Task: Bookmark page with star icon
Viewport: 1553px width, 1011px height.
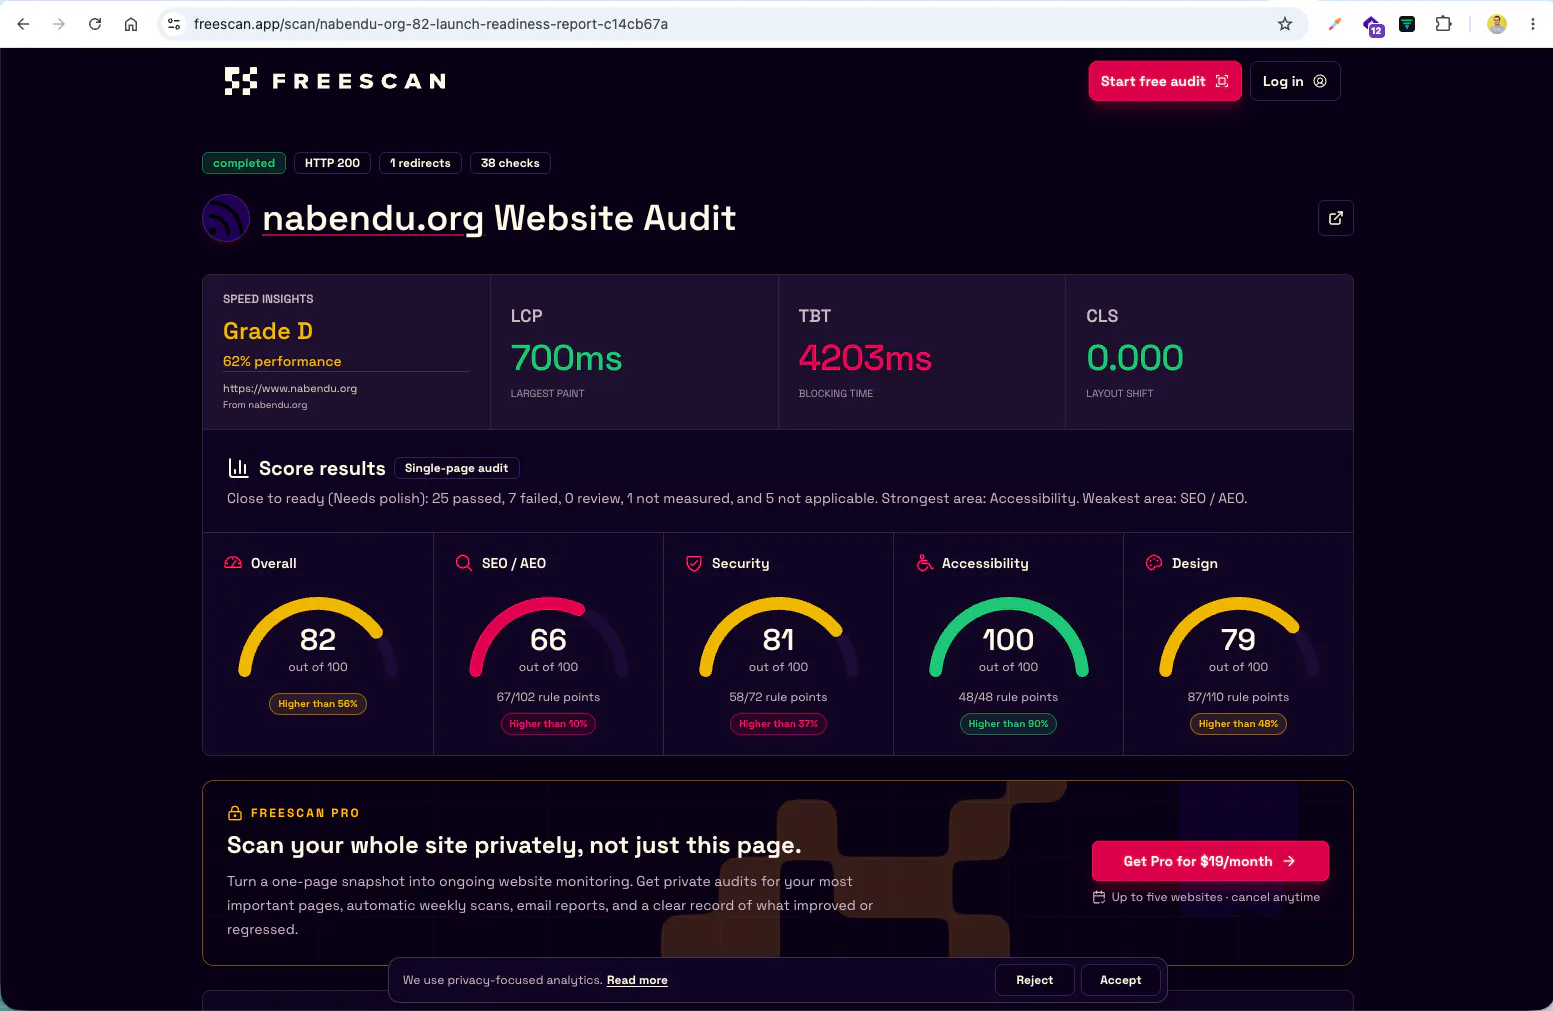Action: [1285, 24]
